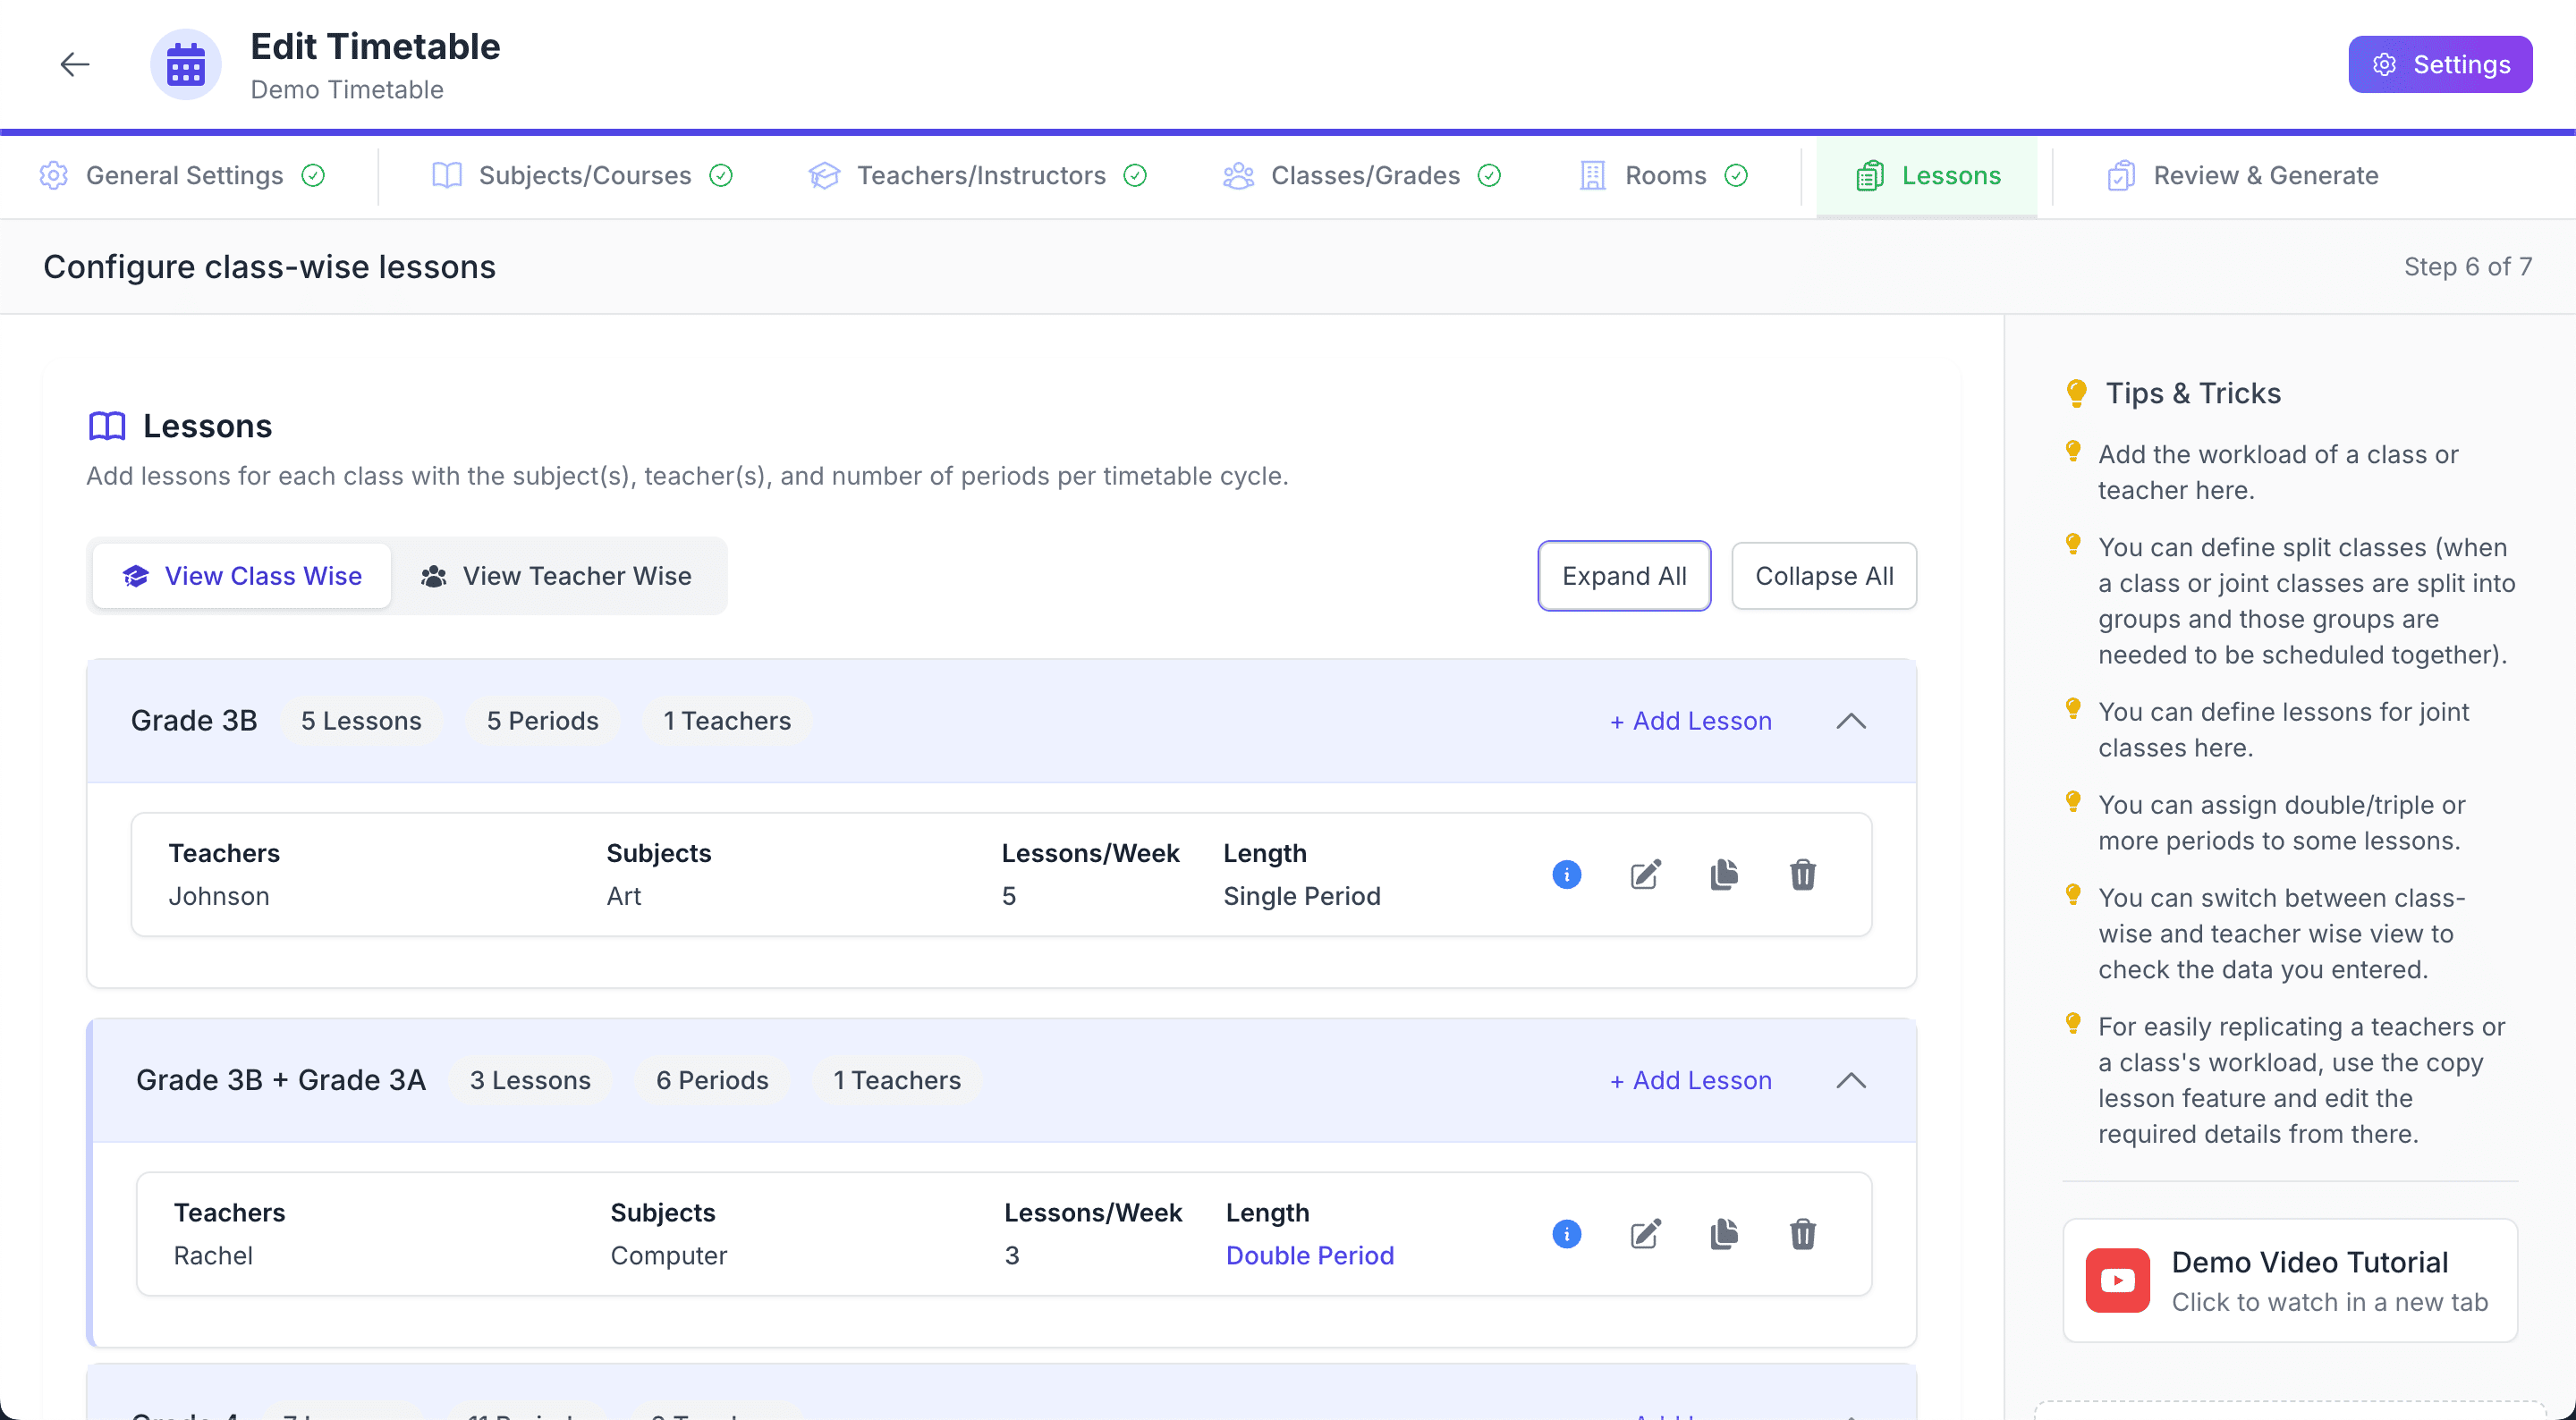Expand All lessons
Viewport: 2576px width, 1420px height.
click(1623, 576)
